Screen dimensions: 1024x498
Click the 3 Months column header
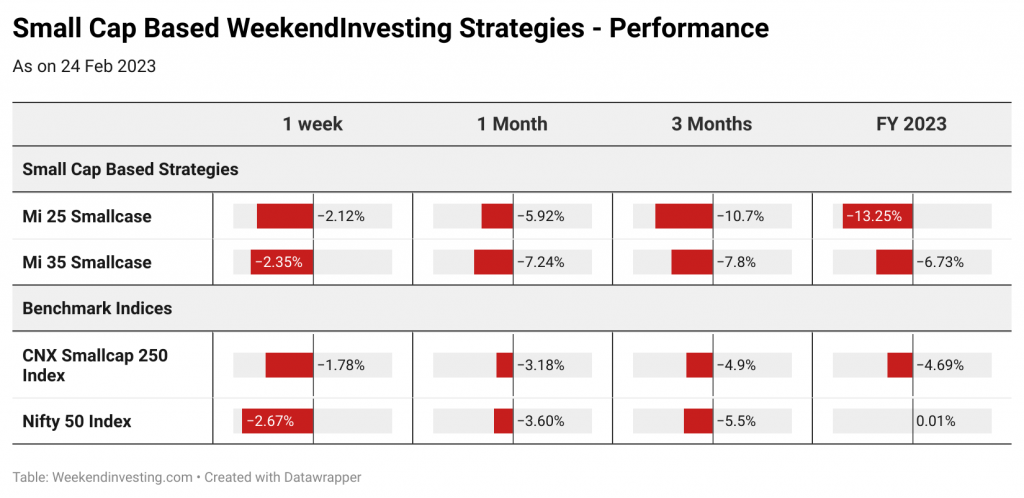pyautogui.click(x=712, y=124)
